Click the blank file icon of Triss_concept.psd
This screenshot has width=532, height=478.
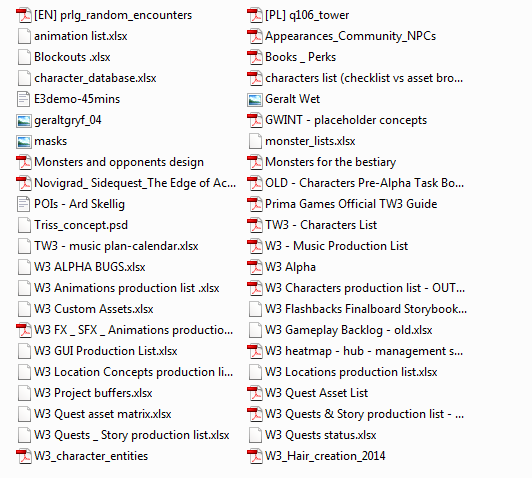coord(24,225)
